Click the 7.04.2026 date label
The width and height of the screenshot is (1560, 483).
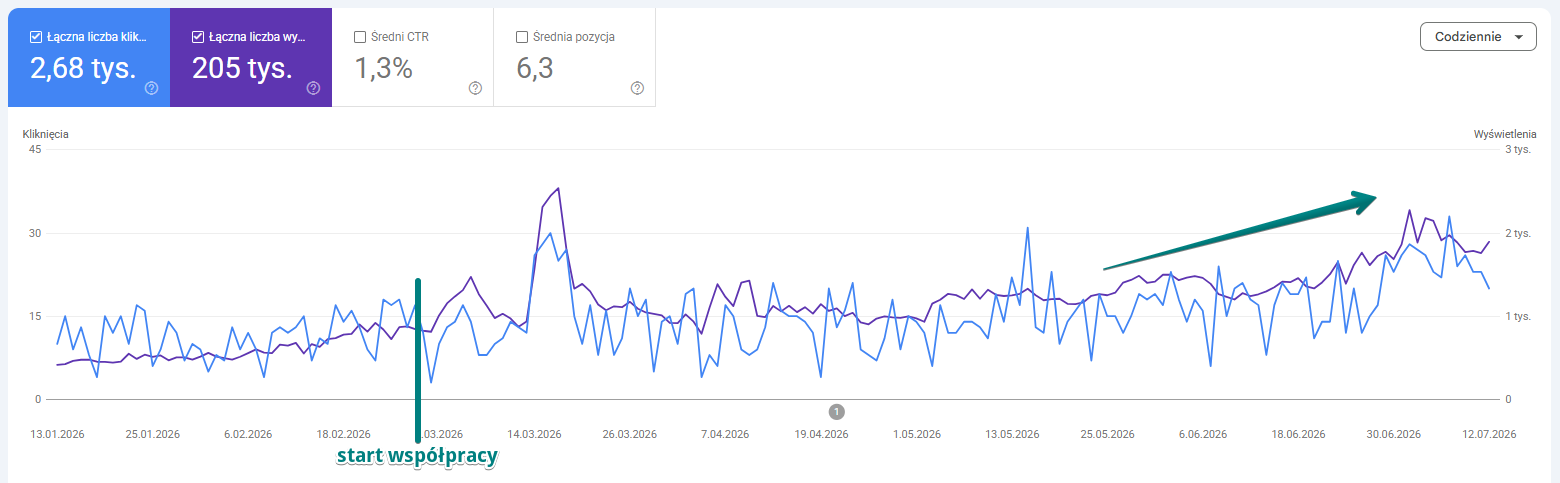click(x=724, y=434)
